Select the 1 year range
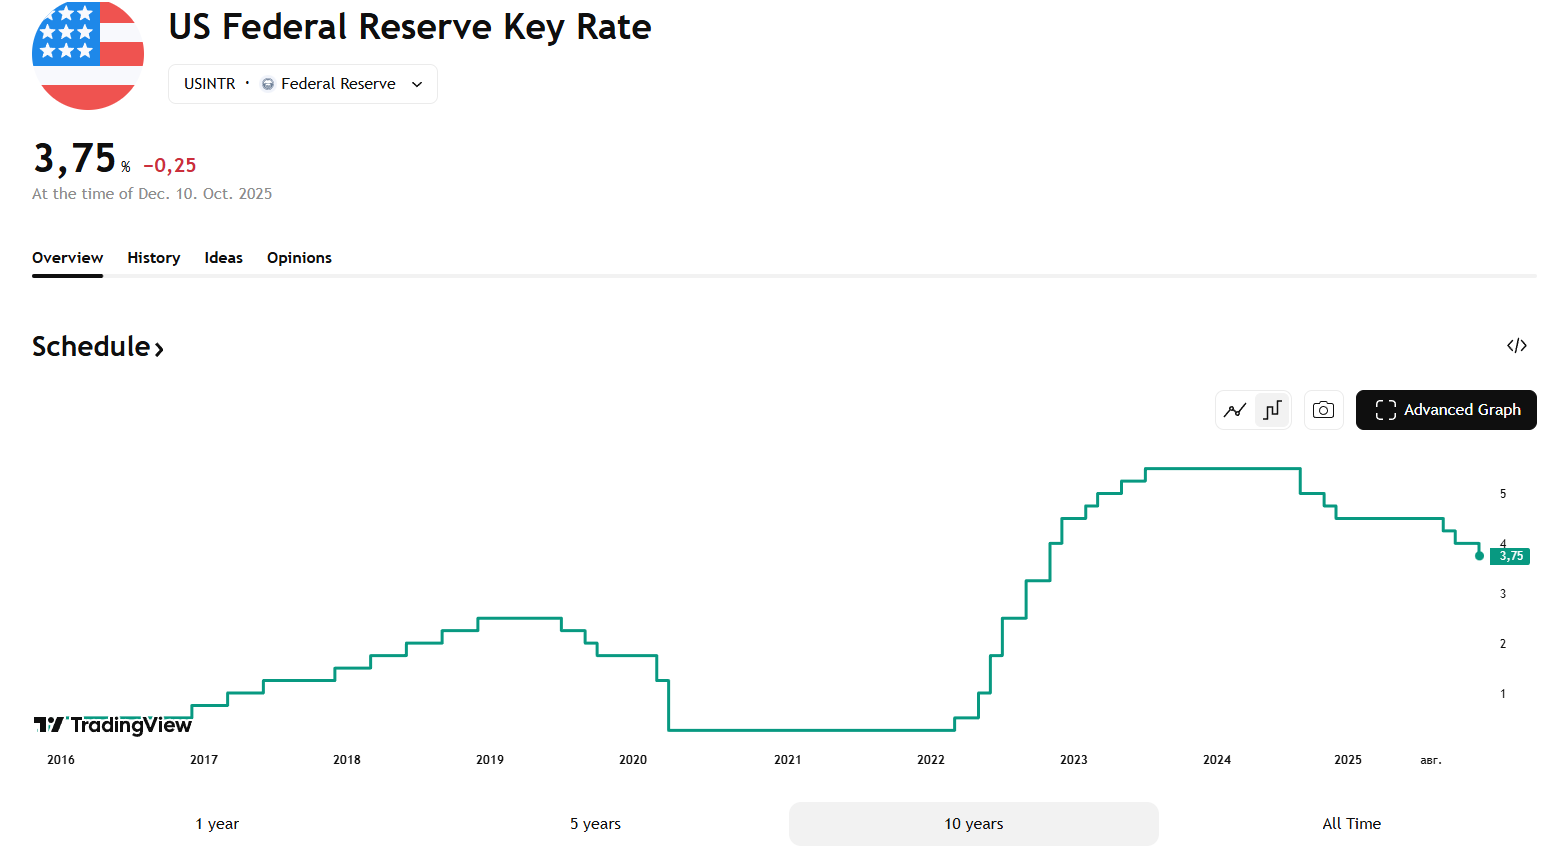 [x=217, y=824]
